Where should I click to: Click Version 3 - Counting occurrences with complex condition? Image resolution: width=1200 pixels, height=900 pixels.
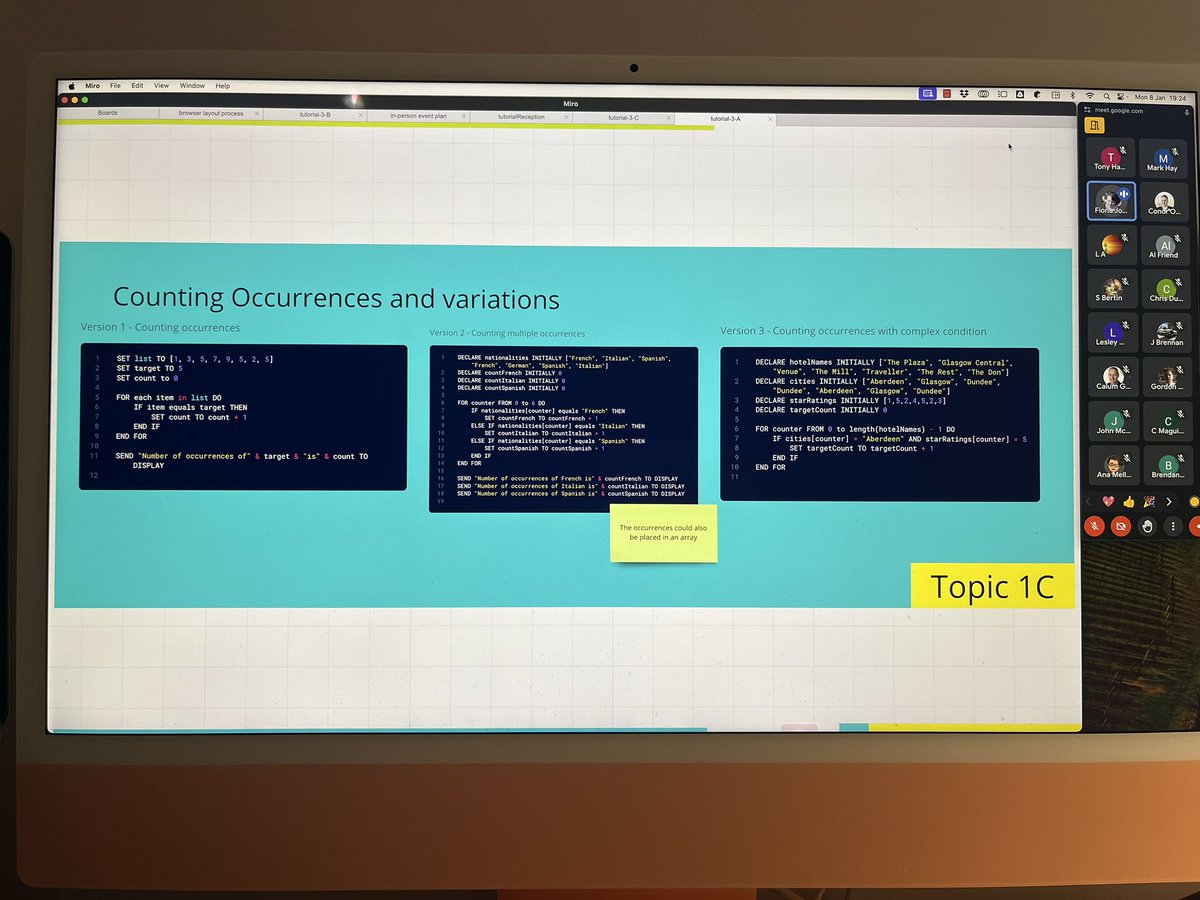(x=853, y=331)
